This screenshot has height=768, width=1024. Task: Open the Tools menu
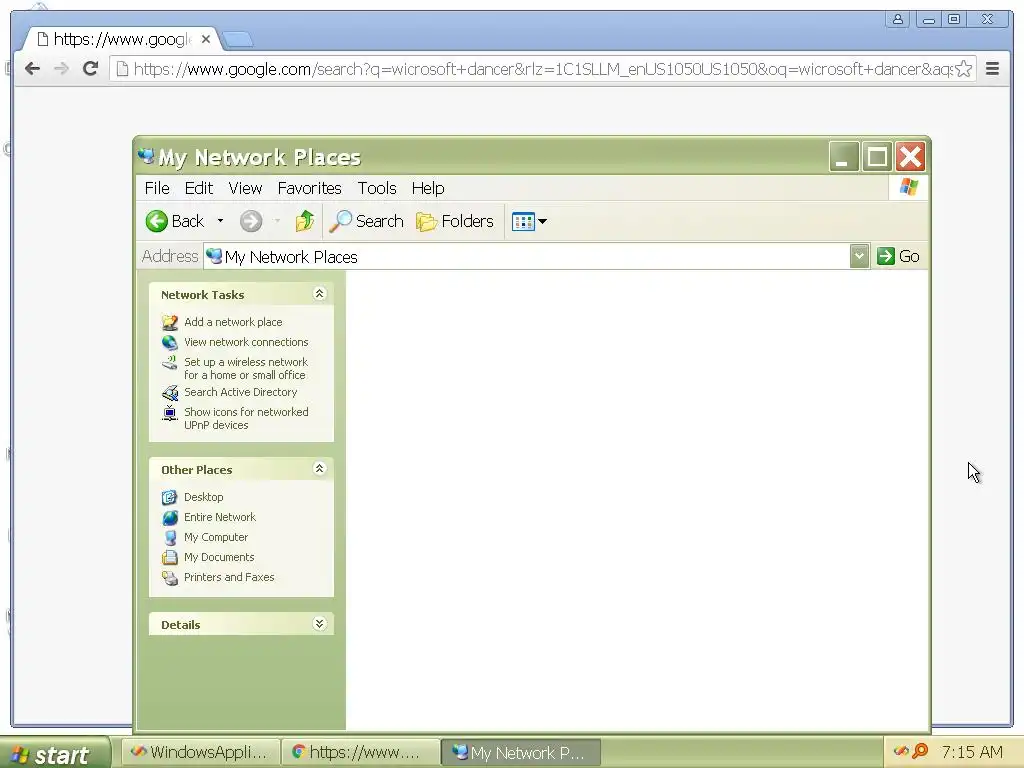tap(377, 188)
